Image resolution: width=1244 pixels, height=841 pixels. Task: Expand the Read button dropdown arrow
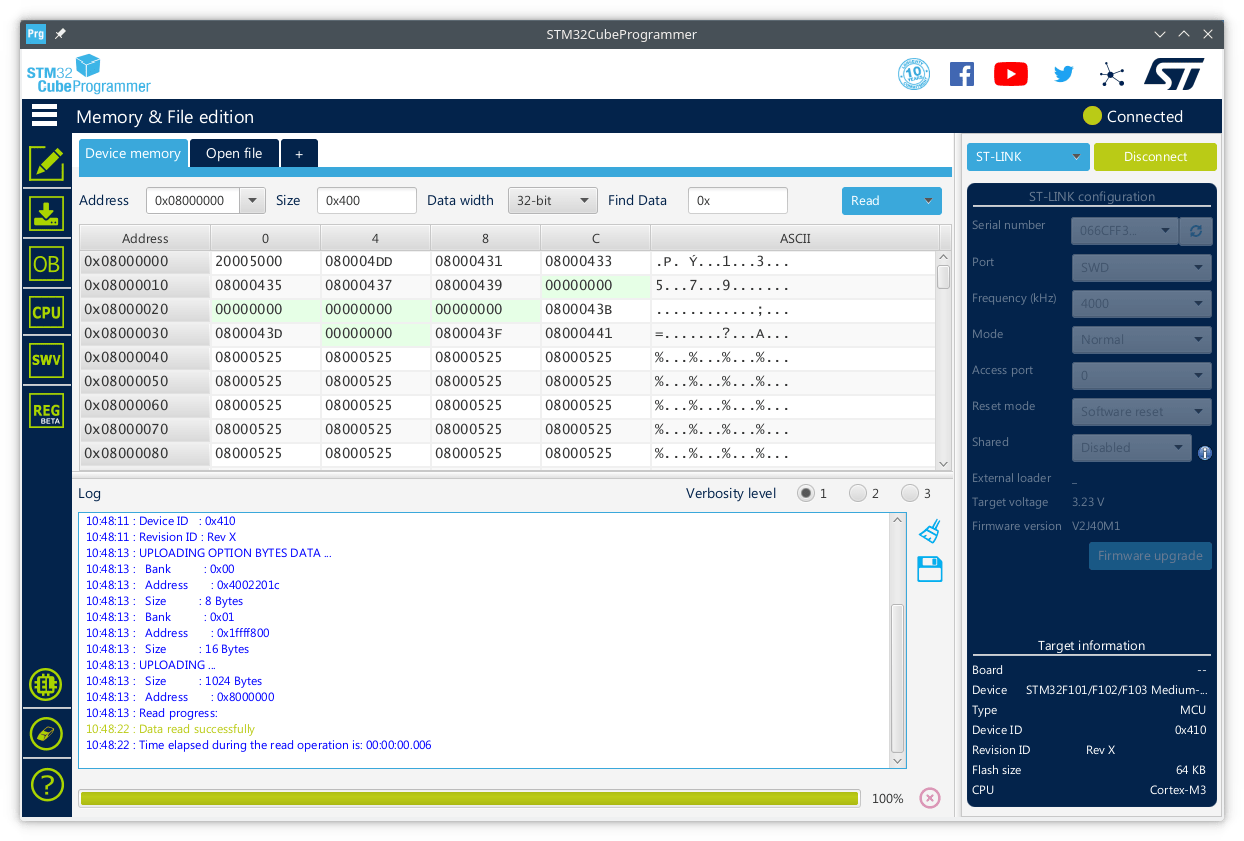click(x=929, y=201)
